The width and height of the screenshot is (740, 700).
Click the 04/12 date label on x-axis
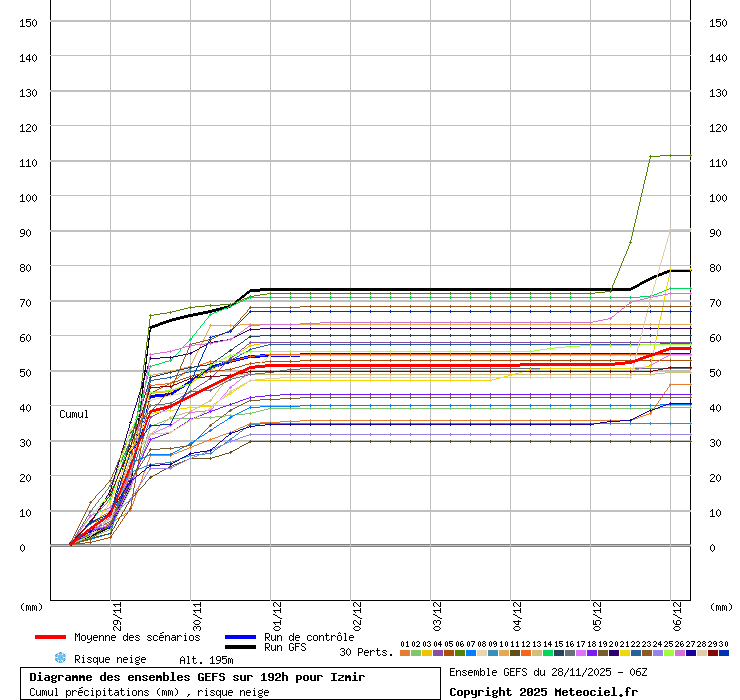tap(517, 616)
